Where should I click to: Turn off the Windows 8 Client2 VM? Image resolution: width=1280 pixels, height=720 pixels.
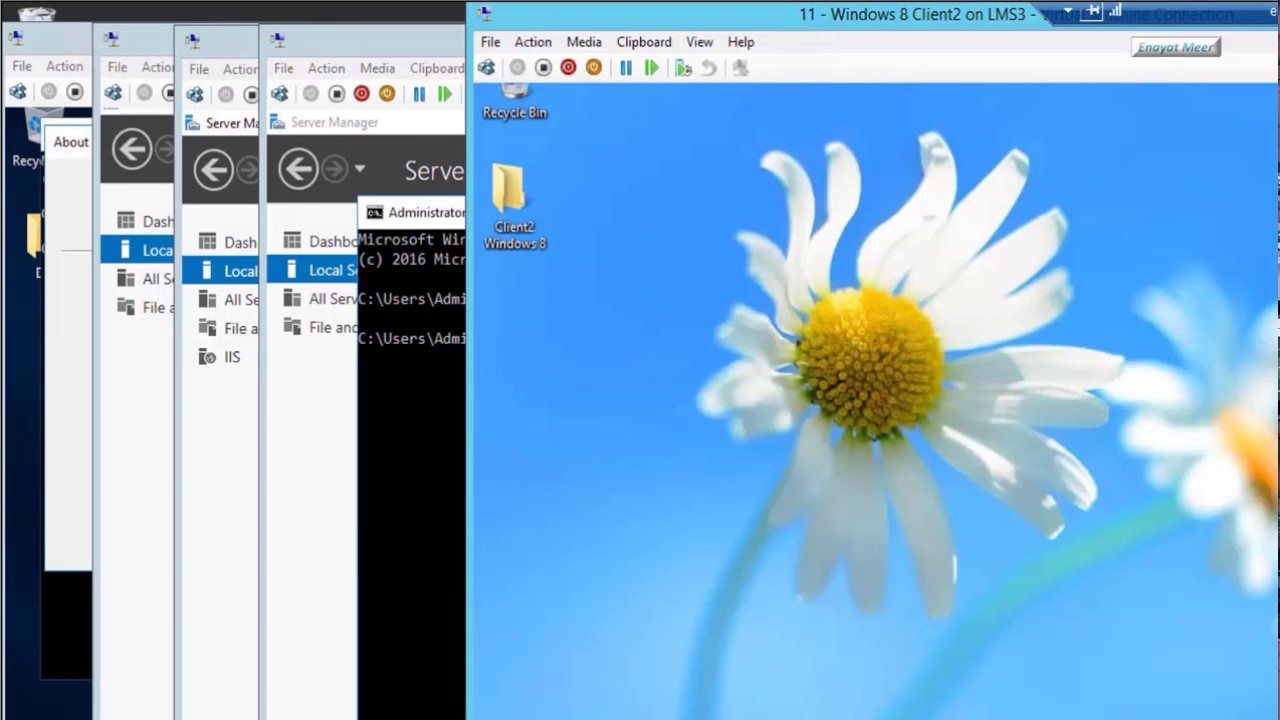(x=543, y=68)
